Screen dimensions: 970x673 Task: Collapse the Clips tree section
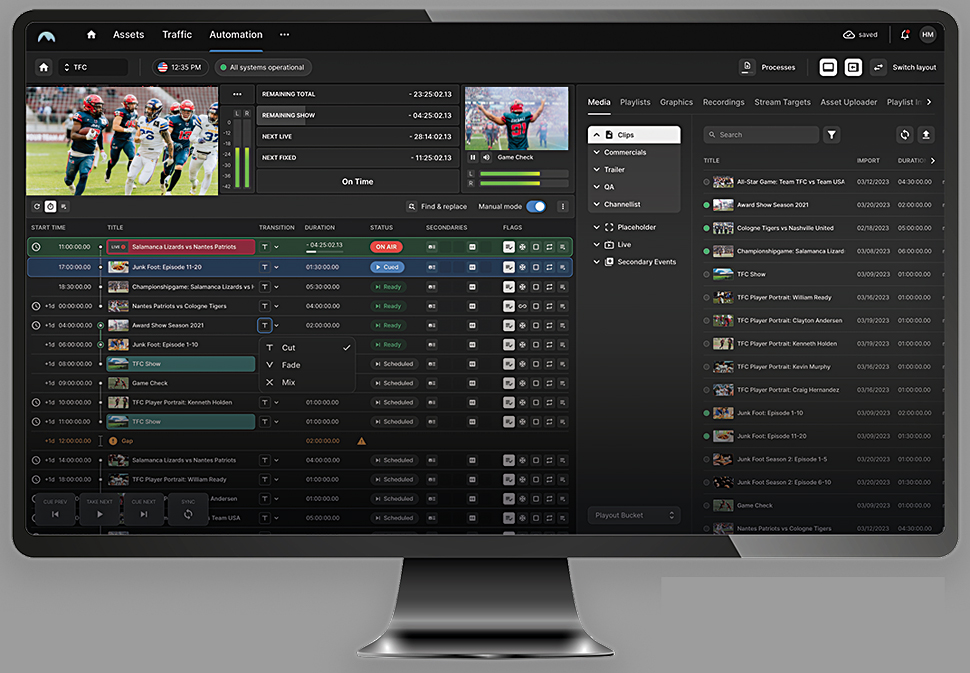[596, 135]
